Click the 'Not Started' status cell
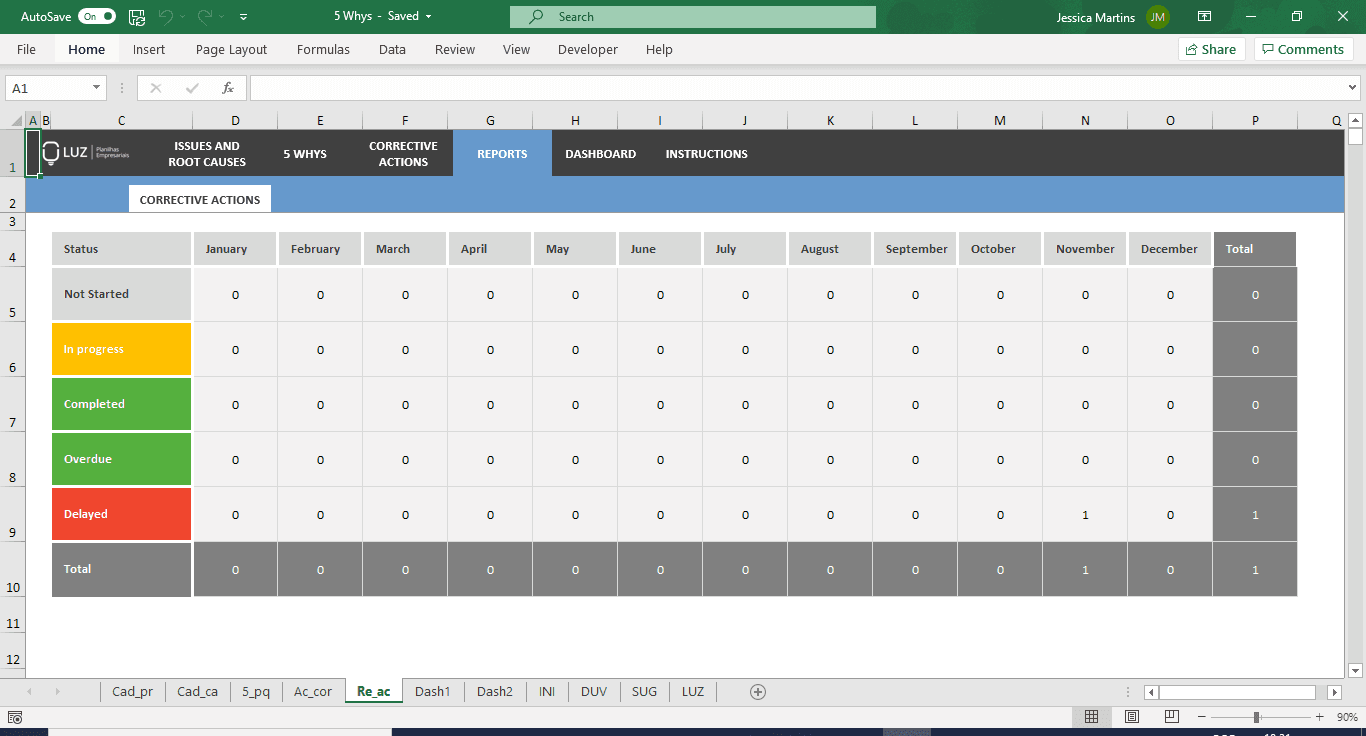Screen dimensions: 1366x736 click(x=121, y=294)
